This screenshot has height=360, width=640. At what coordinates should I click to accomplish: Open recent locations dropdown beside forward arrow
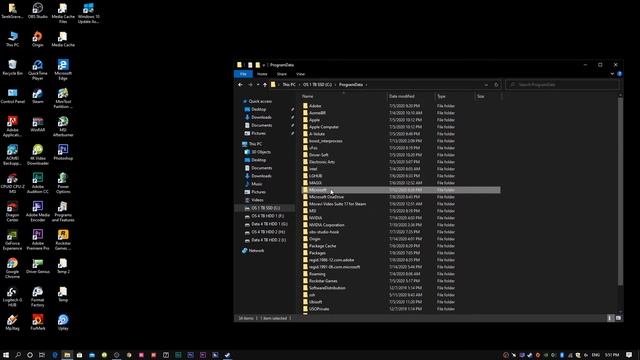(258, 85)
